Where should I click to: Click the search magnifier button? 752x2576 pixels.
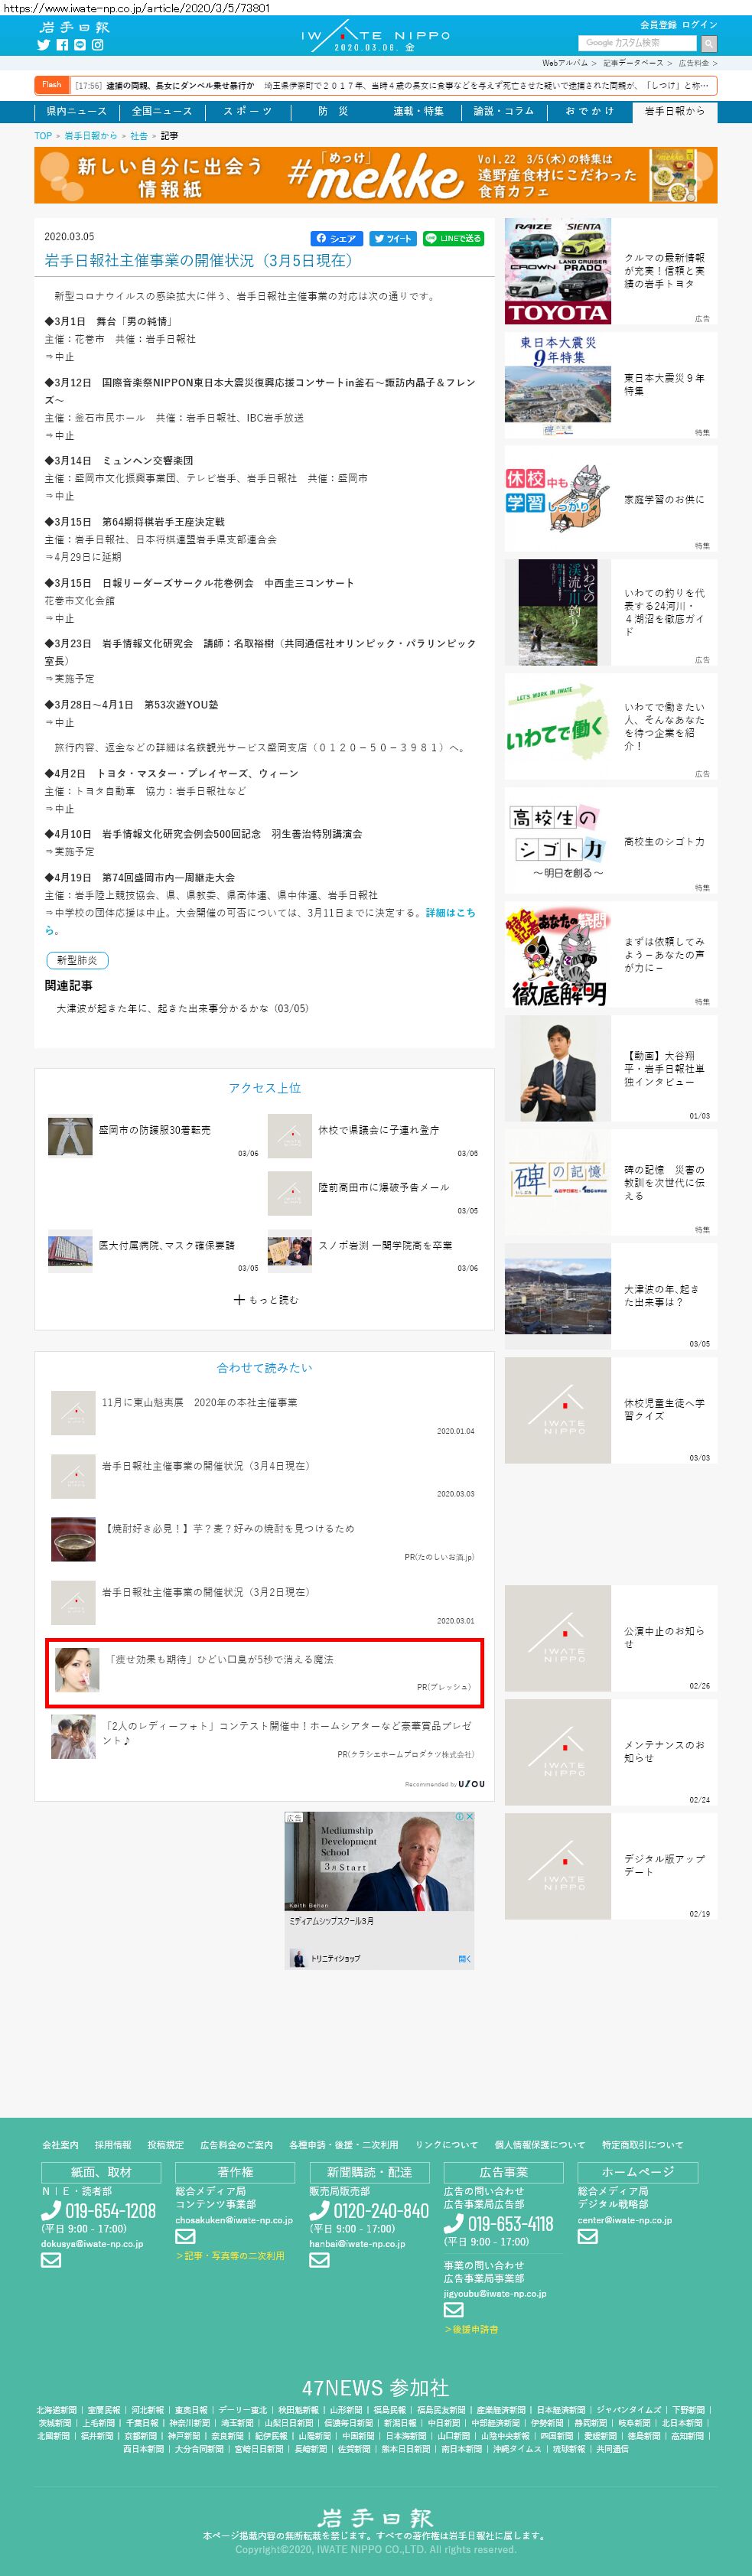tap(708, 43)
